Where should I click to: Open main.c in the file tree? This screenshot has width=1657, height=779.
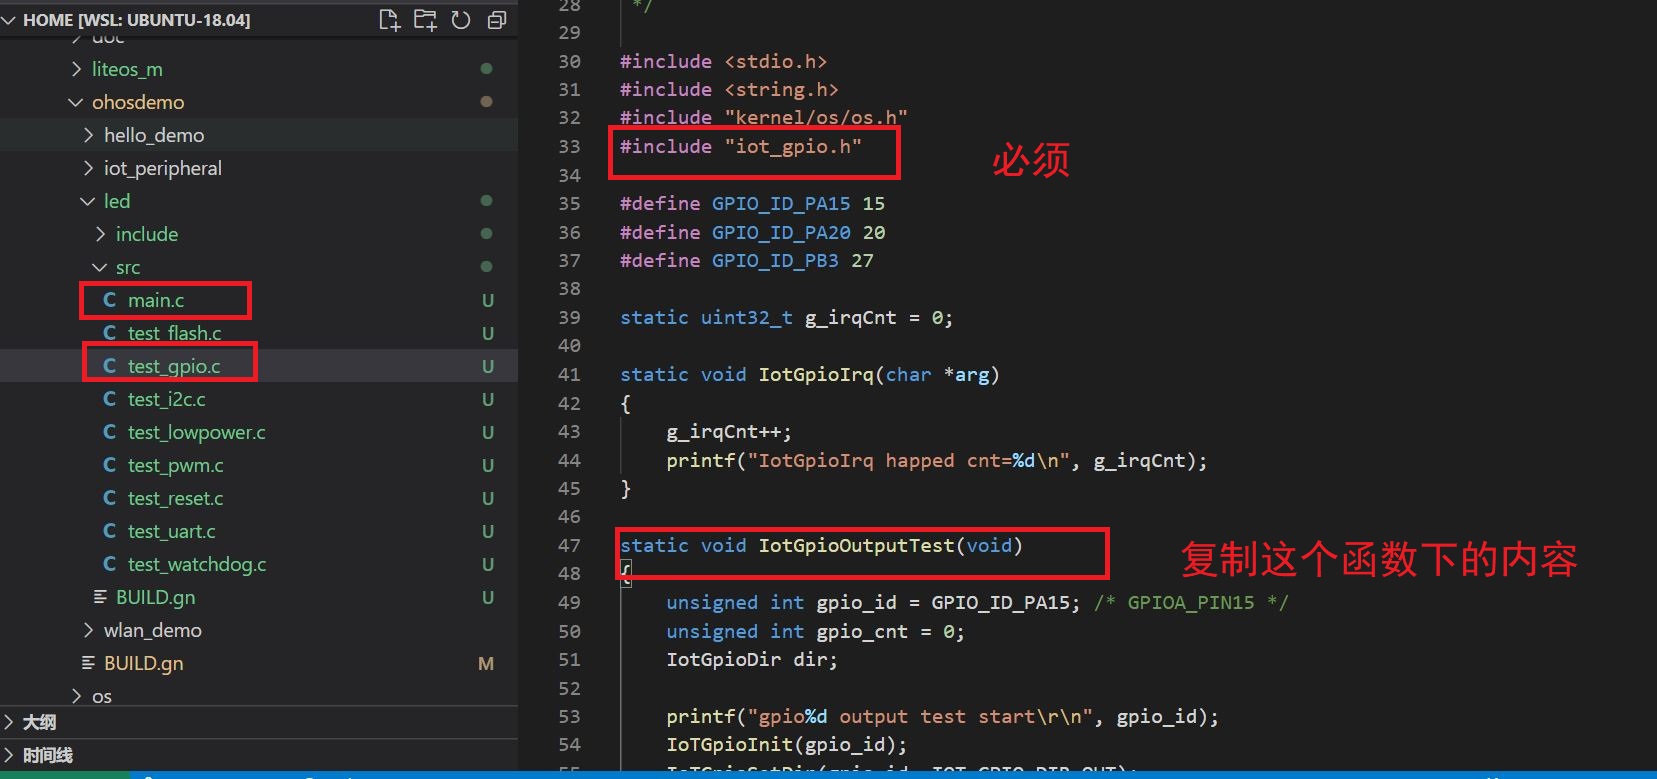tap(156, 300)
